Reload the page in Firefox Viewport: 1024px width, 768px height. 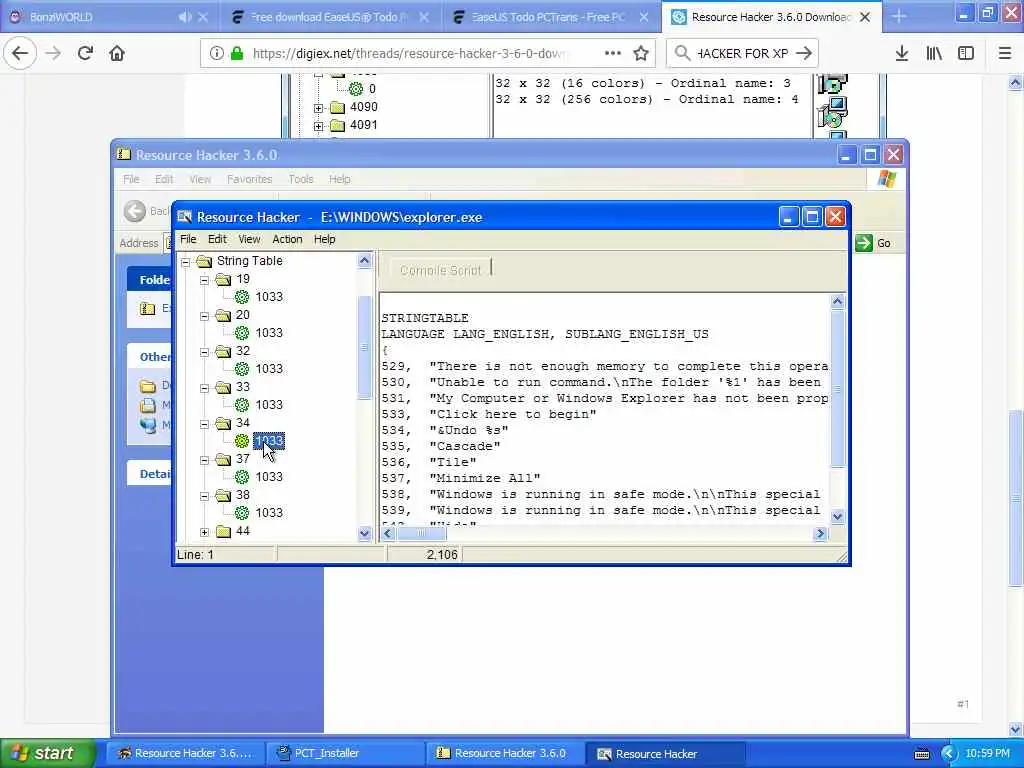pos(85,53)
